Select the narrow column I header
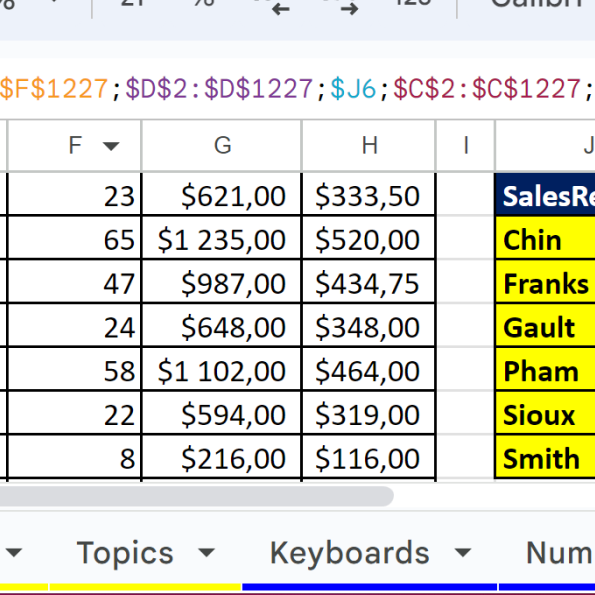 click(466, 146)
